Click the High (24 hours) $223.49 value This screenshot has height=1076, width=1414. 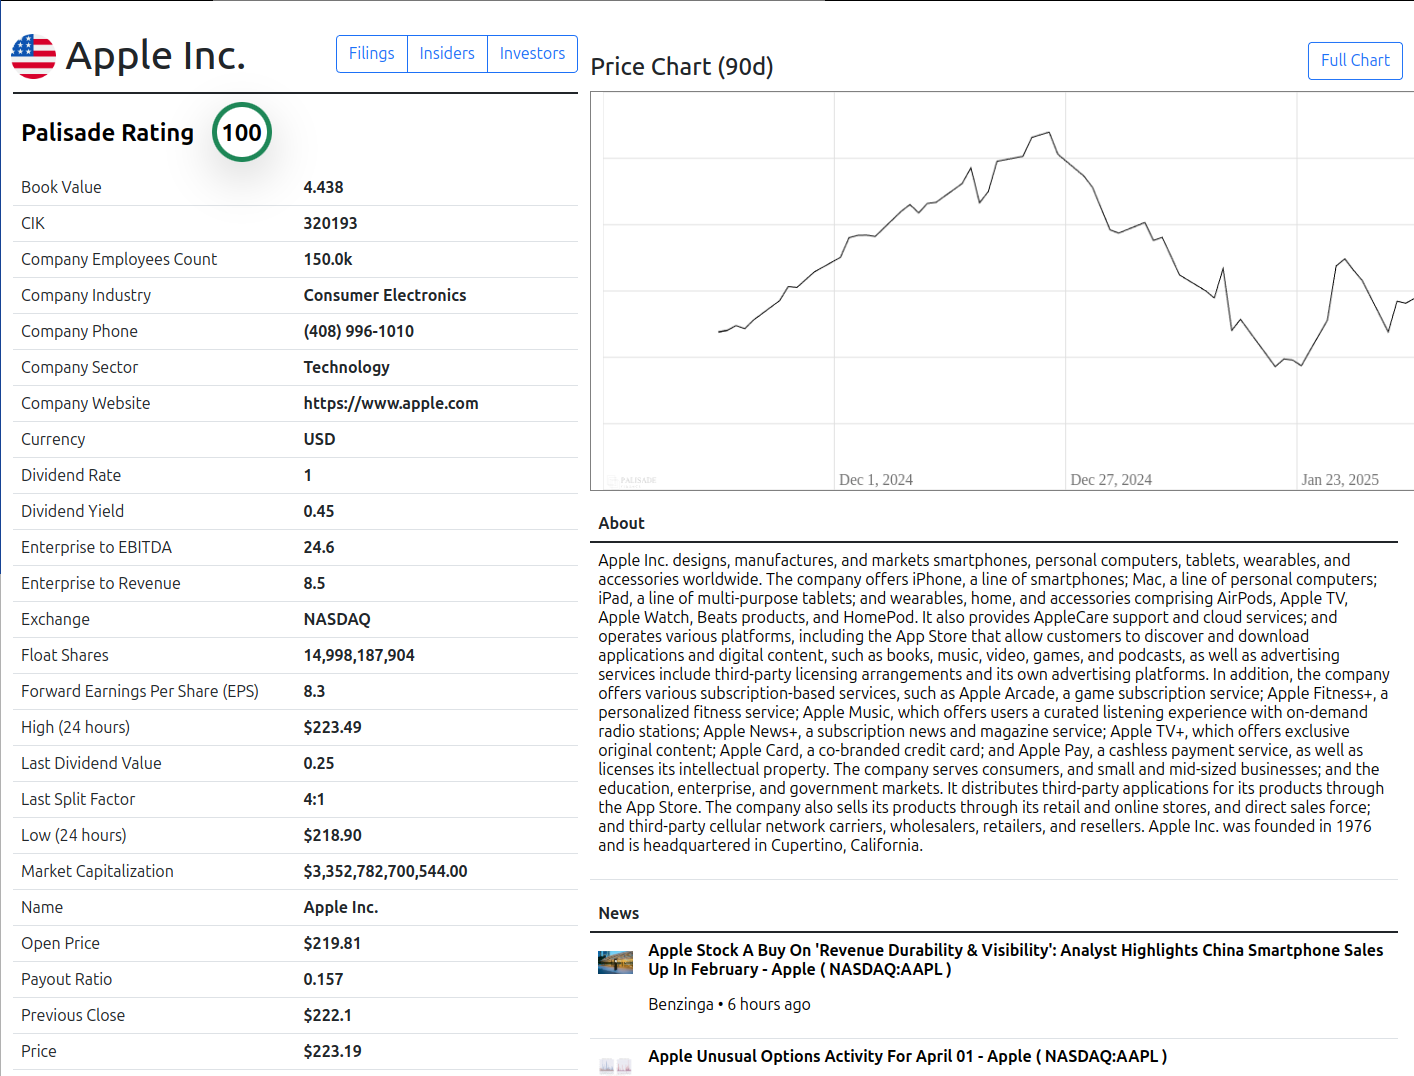pyautogui.click(x=333, y=727)
